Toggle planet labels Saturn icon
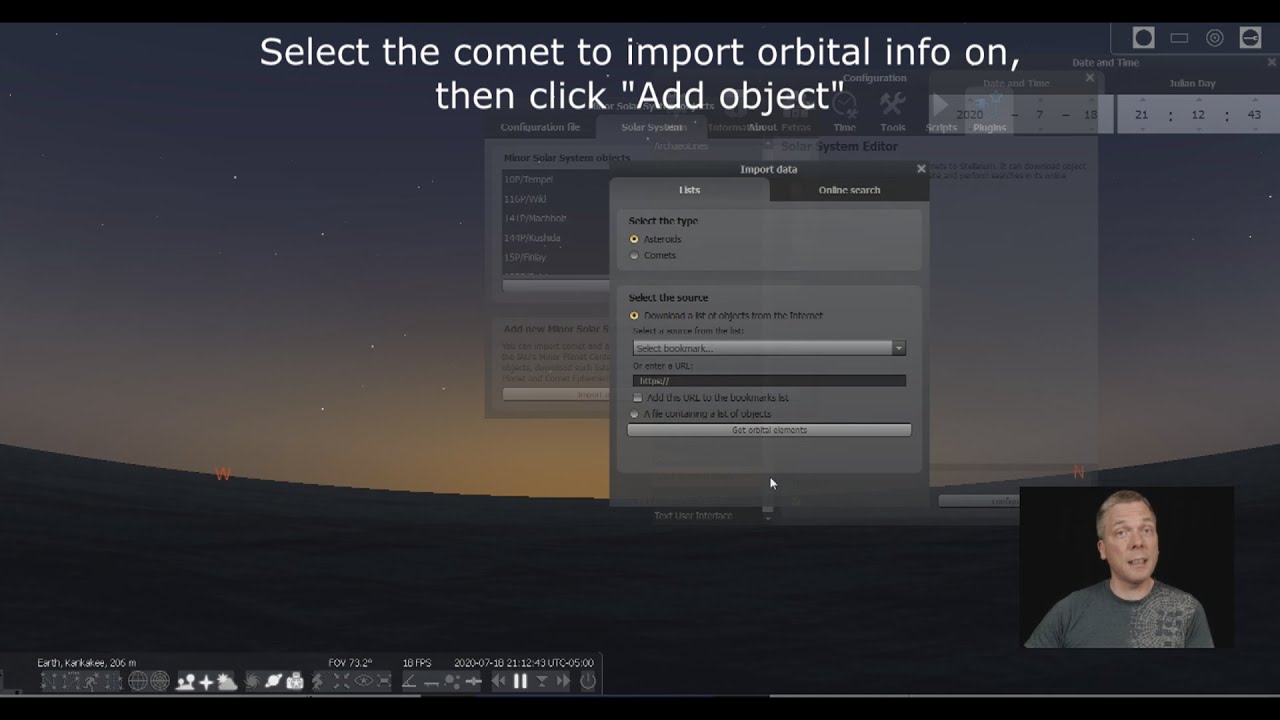 (x=273, y=681)
